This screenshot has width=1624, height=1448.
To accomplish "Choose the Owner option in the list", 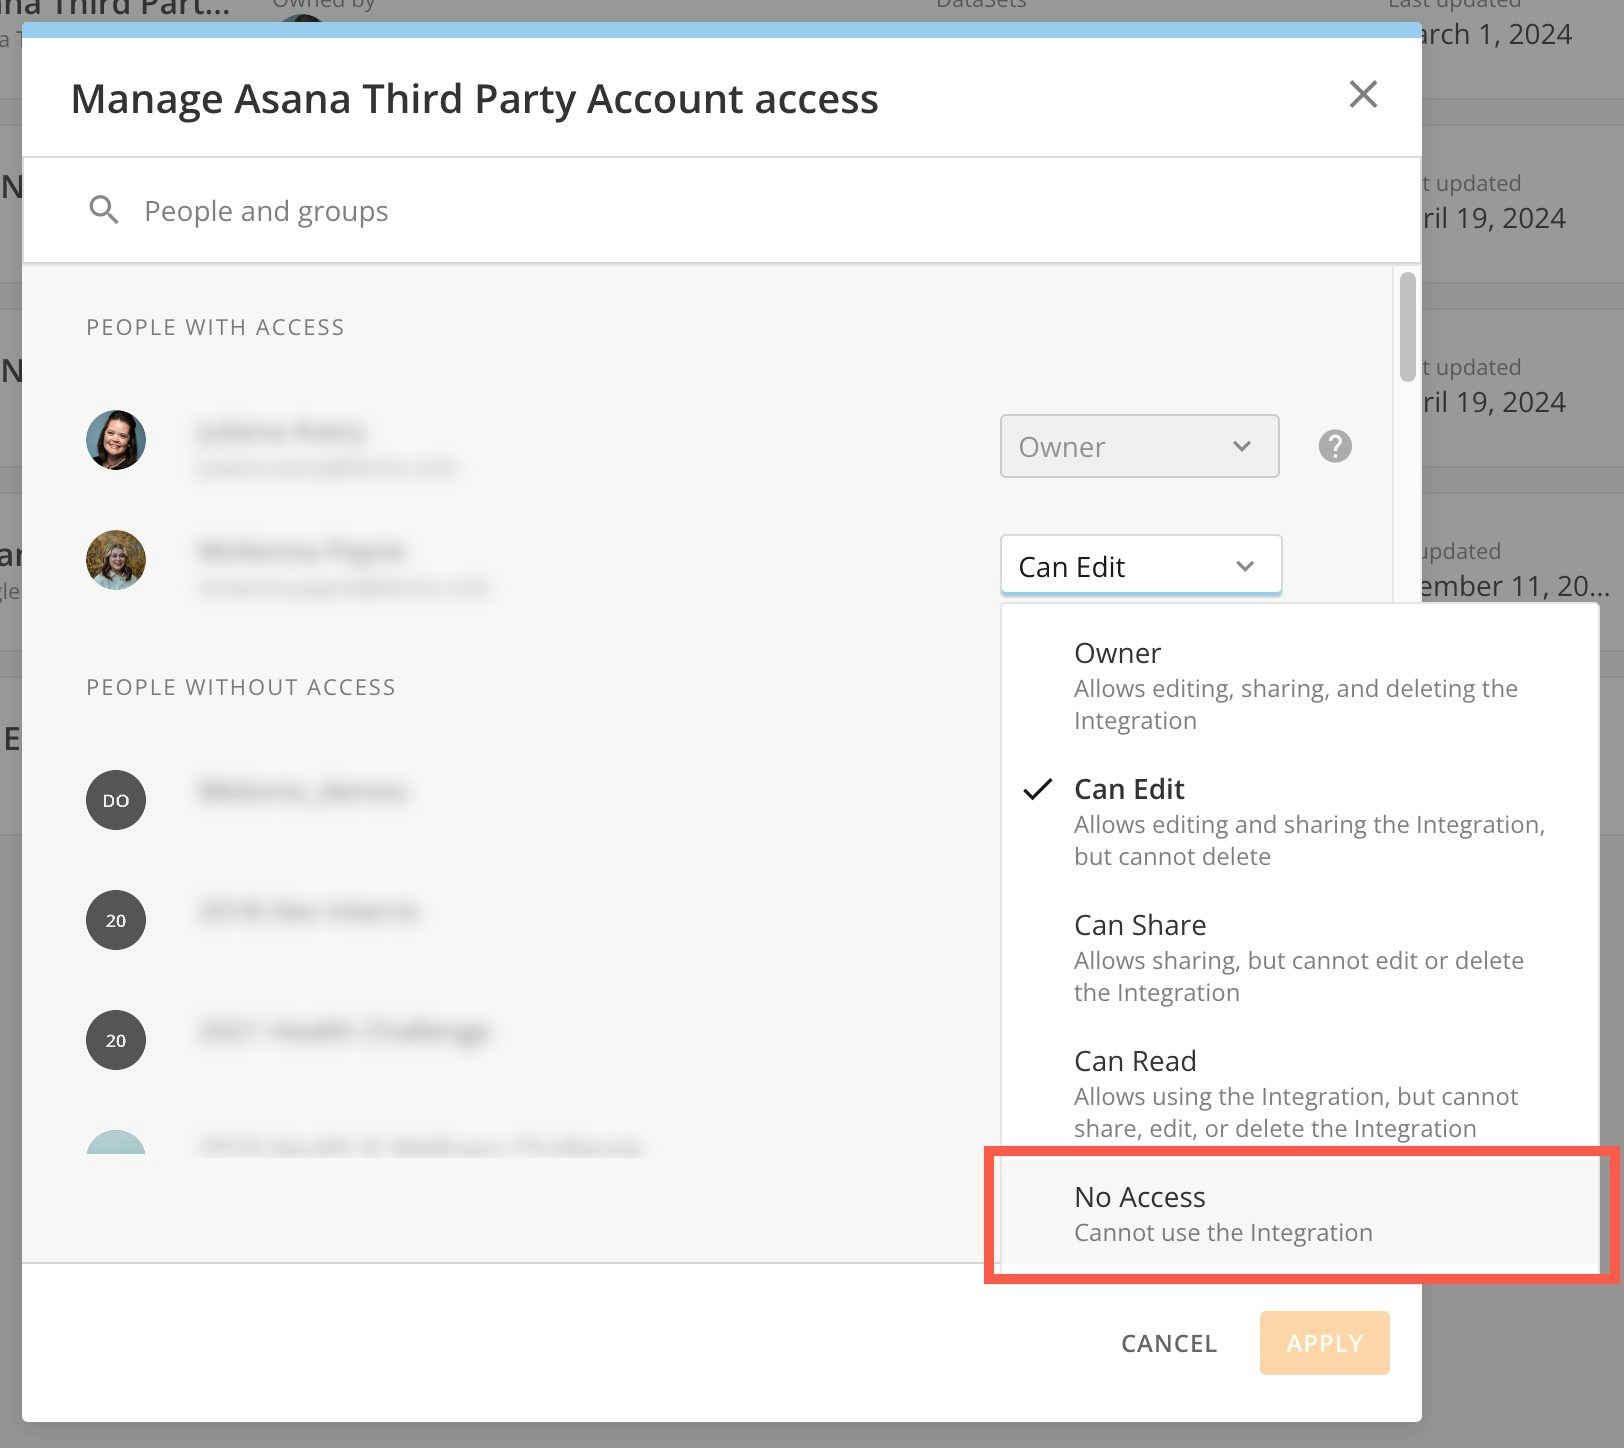I will tap(1300, 686).
